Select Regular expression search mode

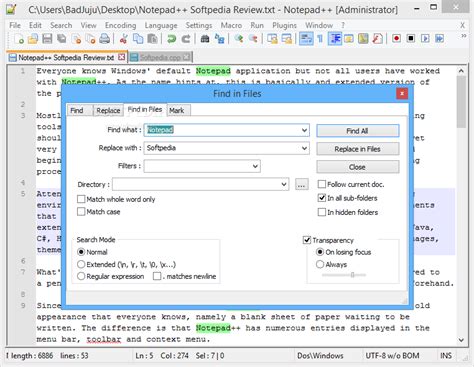81,276
